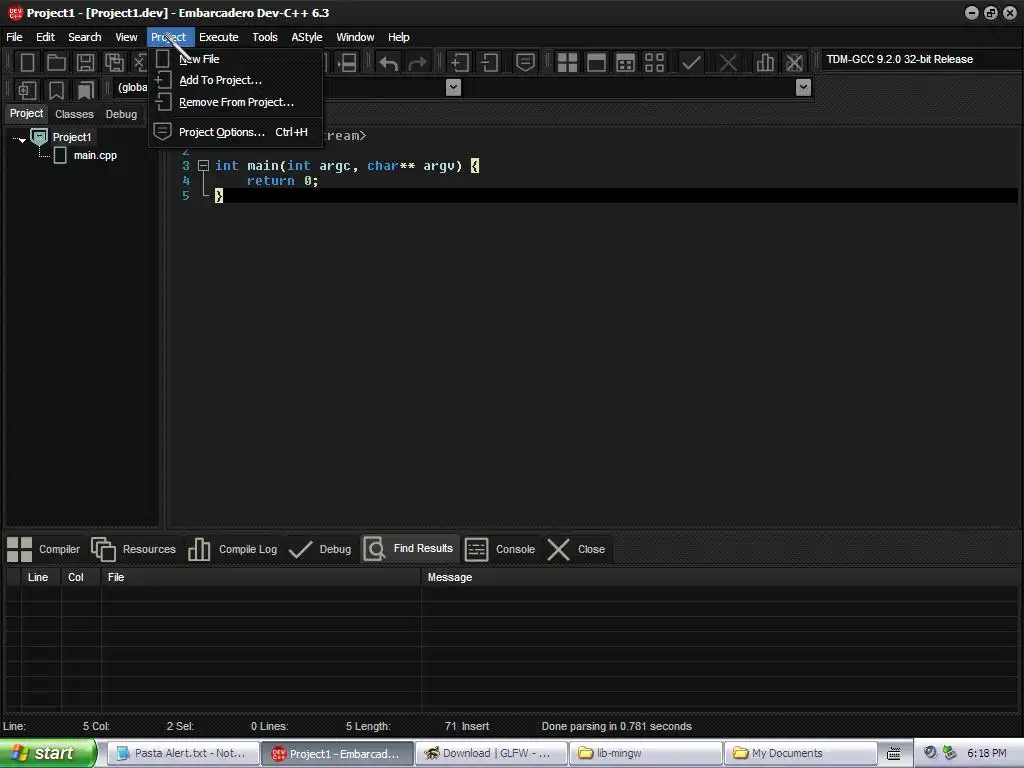Image resolution: width=1024 pixels, height=768 pixels.
Task: Click the Debug checkmark toolbar icon
Action: coord(691,63)
